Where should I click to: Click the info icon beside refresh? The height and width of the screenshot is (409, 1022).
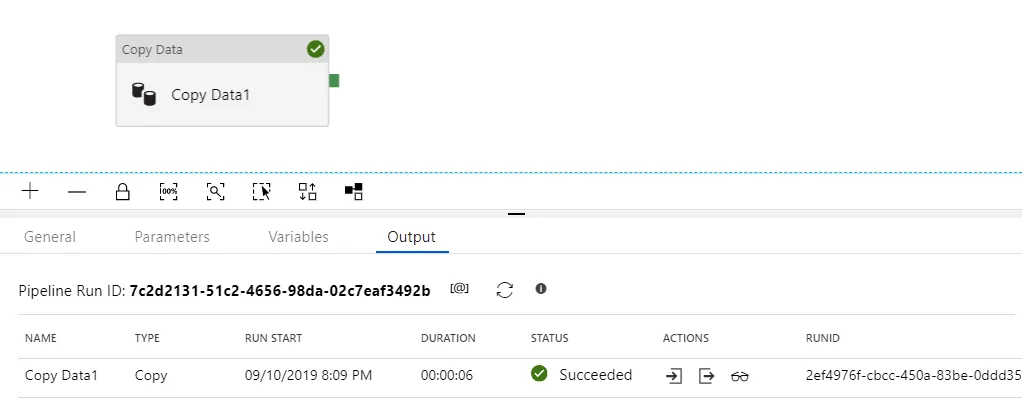point(541,289)
